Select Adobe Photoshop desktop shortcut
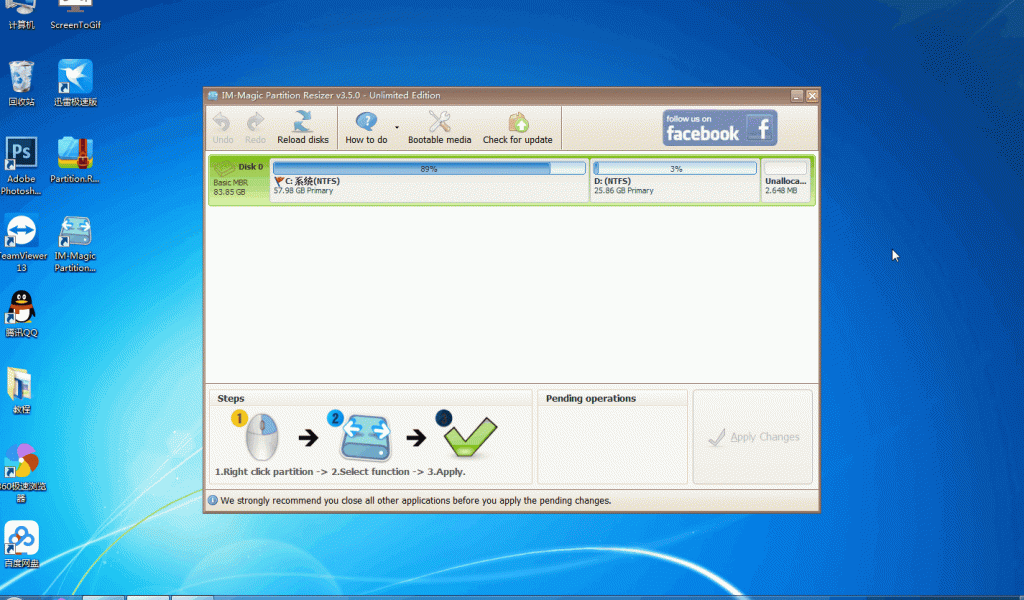1024x600 pixels. pos(21,166)
